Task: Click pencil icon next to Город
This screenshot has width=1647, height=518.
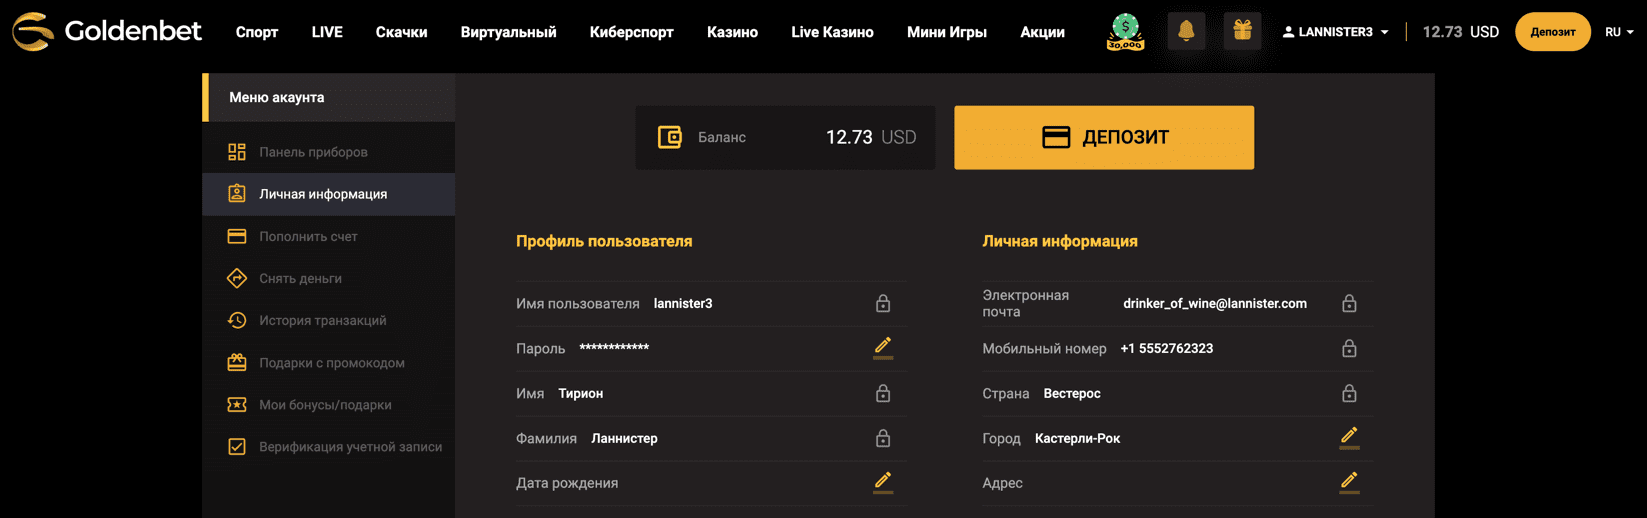Action: click(1349, 437)
